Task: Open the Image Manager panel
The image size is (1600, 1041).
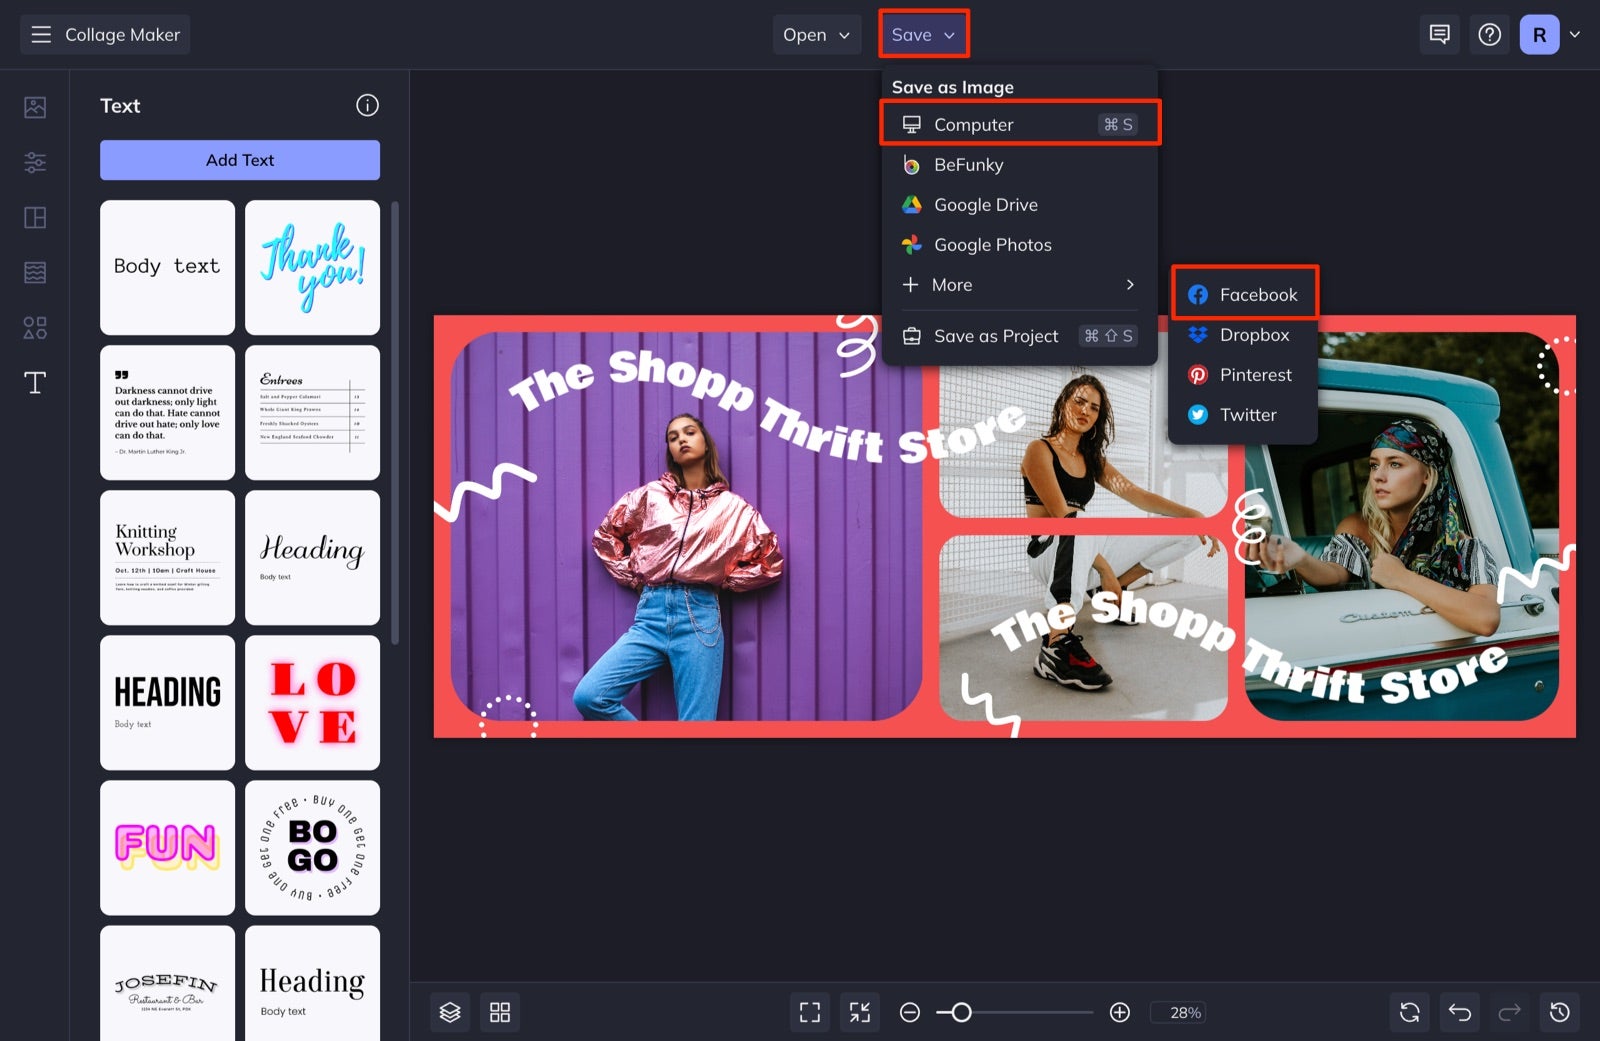Action: click(34, 107)
